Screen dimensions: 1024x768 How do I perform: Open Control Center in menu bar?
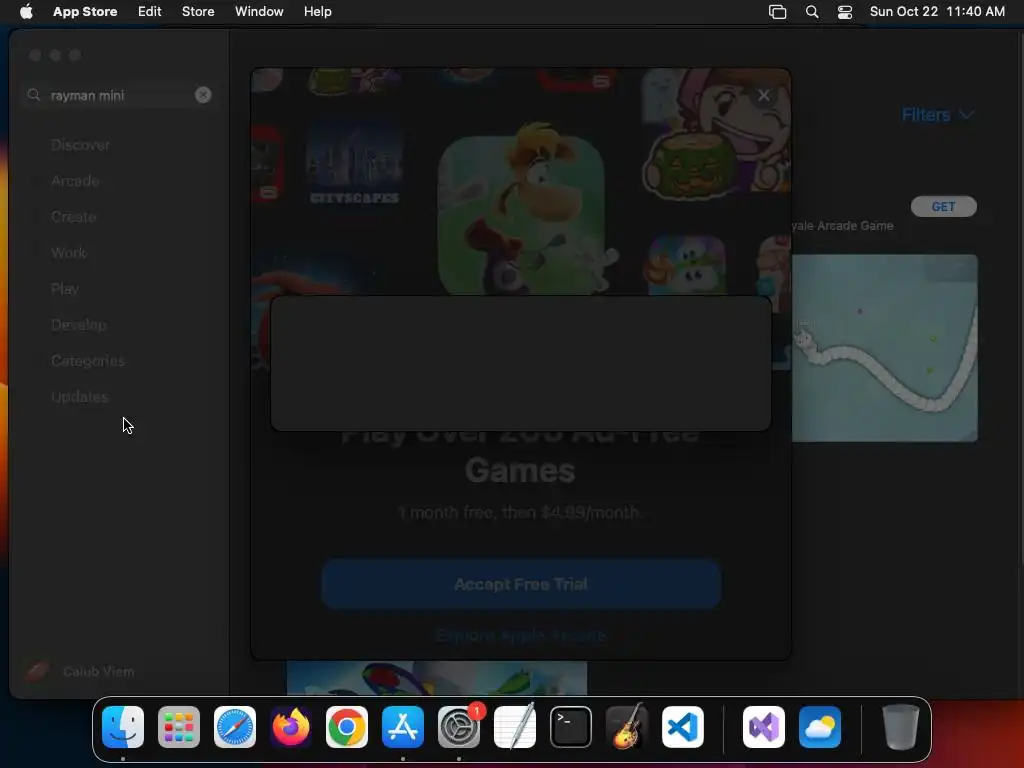[845, 12]
